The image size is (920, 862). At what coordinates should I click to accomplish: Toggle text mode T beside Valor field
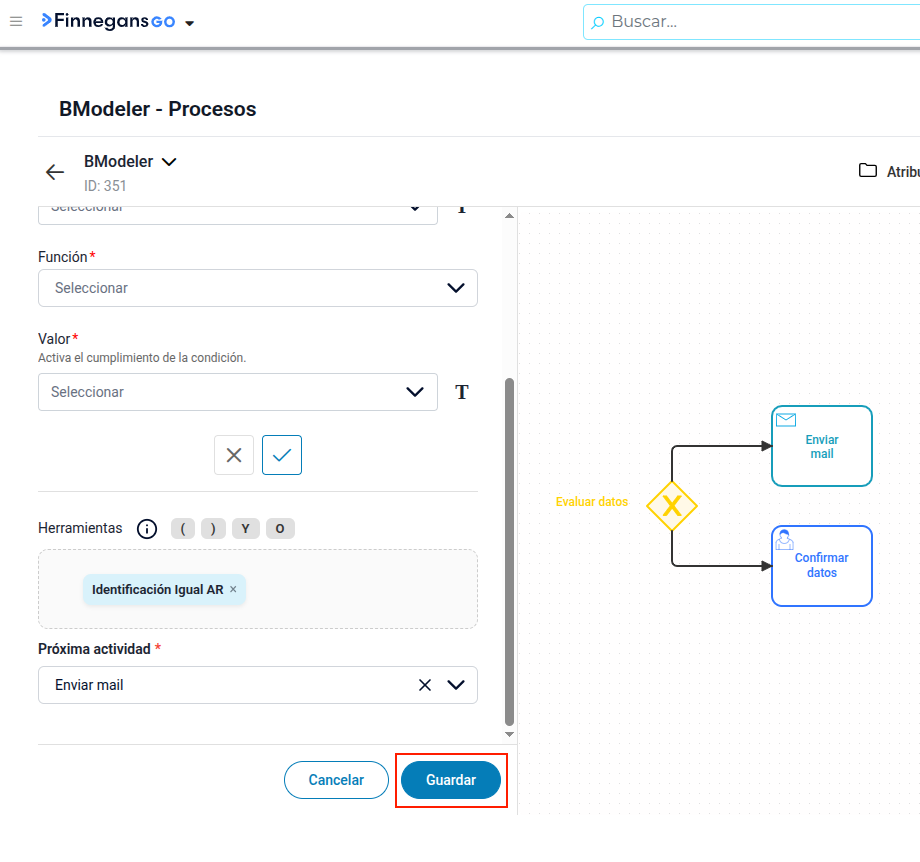[462, 392]
